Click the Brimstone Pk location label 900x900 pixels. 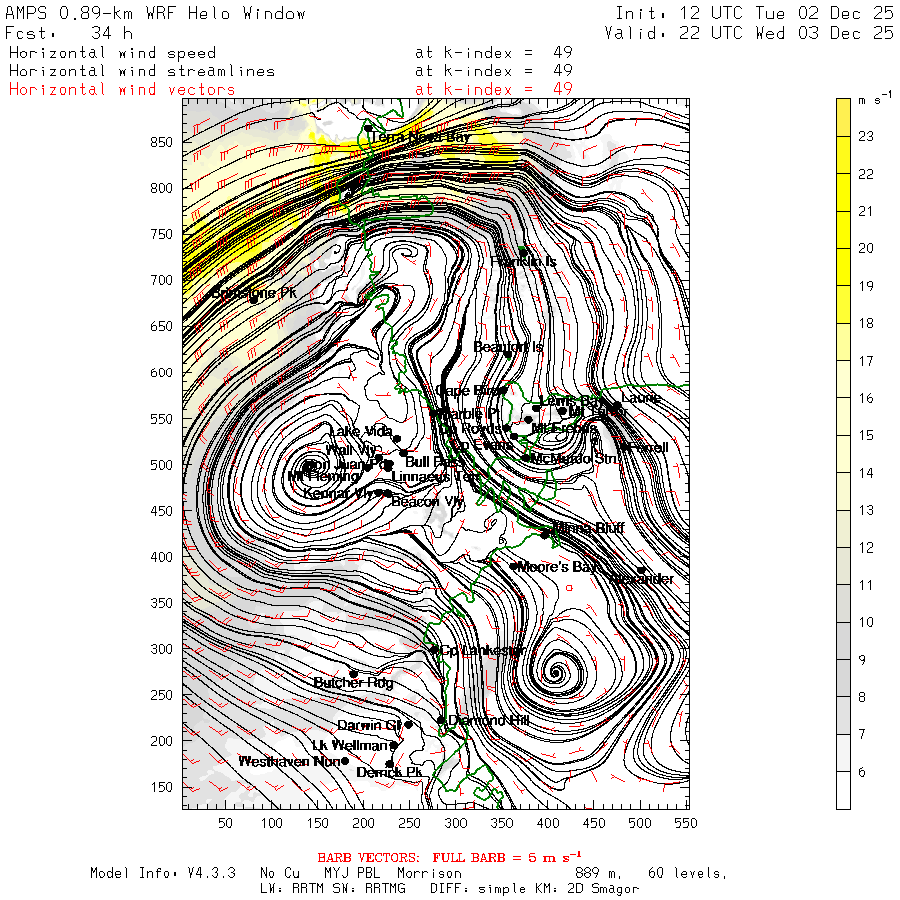coord(254,293)
